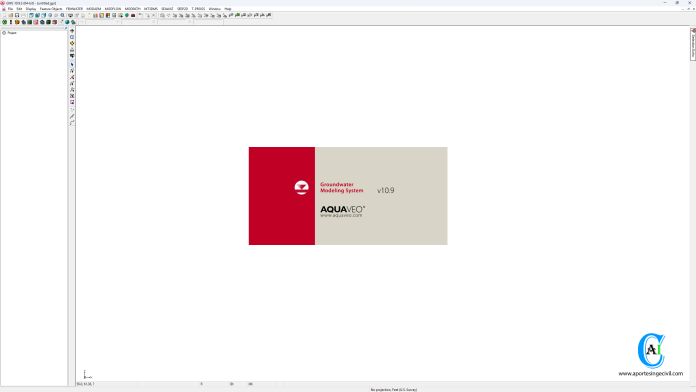Open the SEEP2D menu
This screenshot has height=392, width=696.
click(182, 9)
